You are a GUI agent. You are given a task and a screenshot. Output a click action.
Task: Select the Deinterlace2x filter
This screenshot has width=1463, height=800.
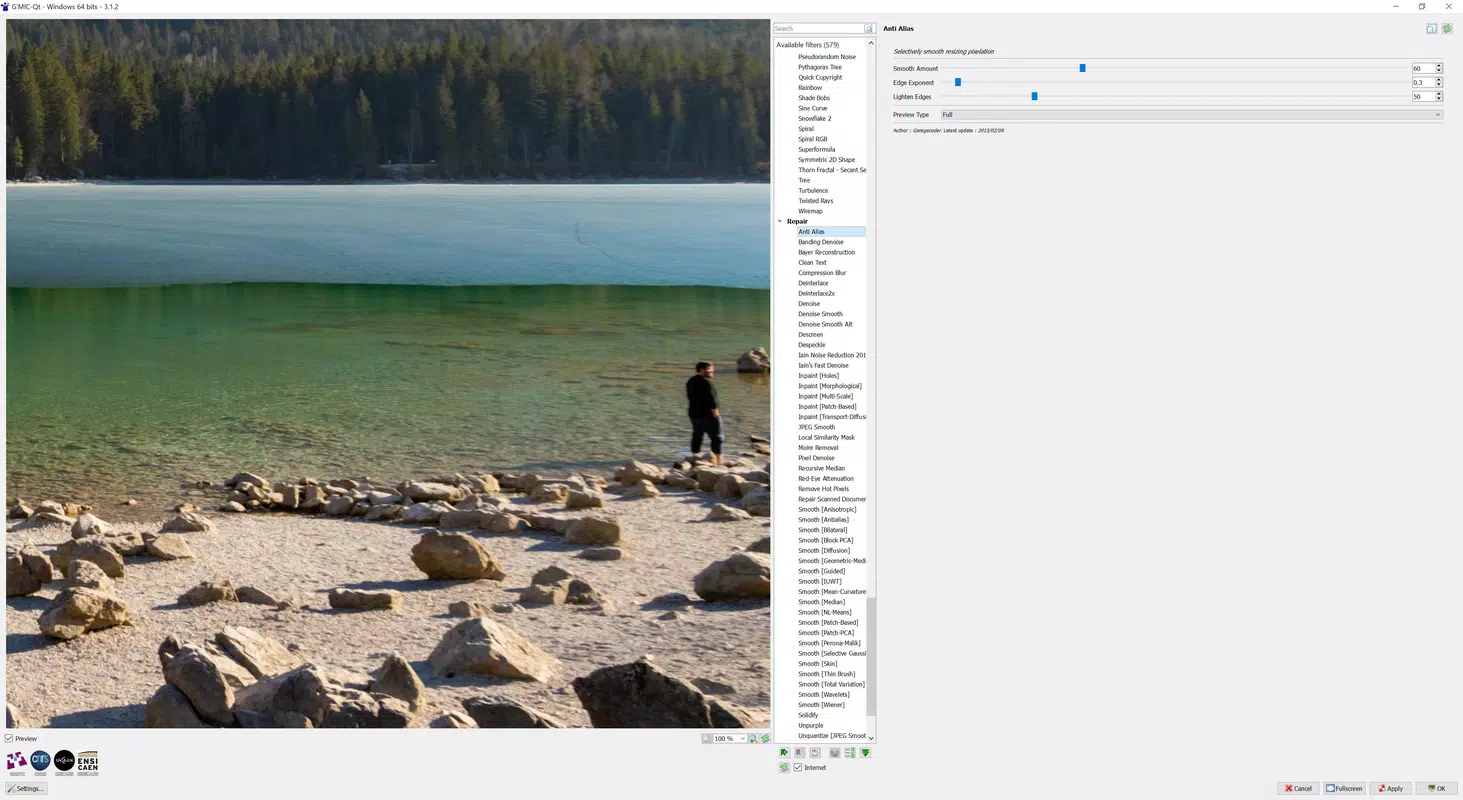[x=817, y=293]
